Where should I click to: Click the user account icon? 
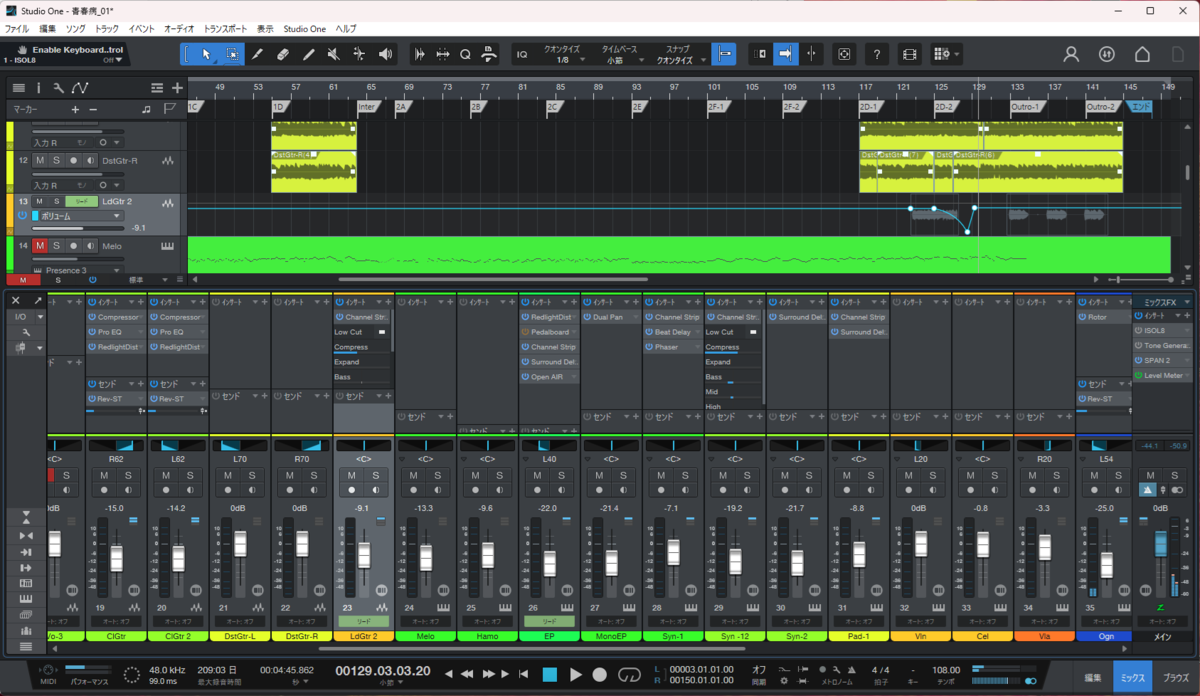(1071, 54)
